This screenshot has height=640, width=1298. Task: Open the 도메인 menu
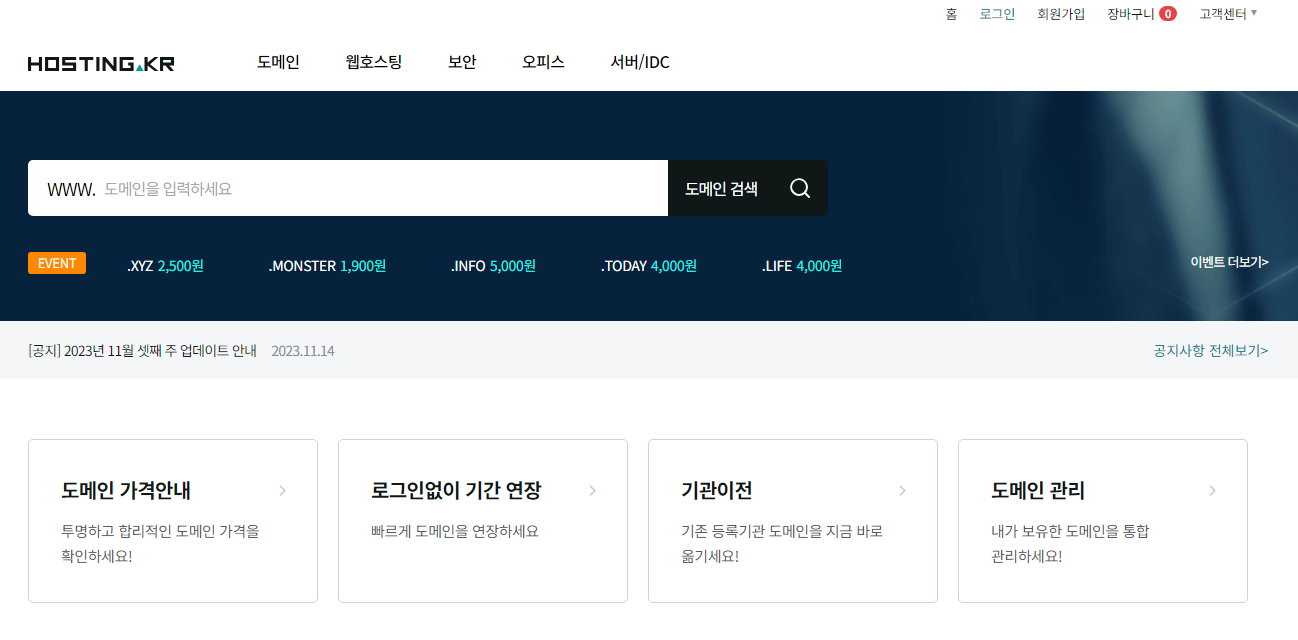pos(278,62)
